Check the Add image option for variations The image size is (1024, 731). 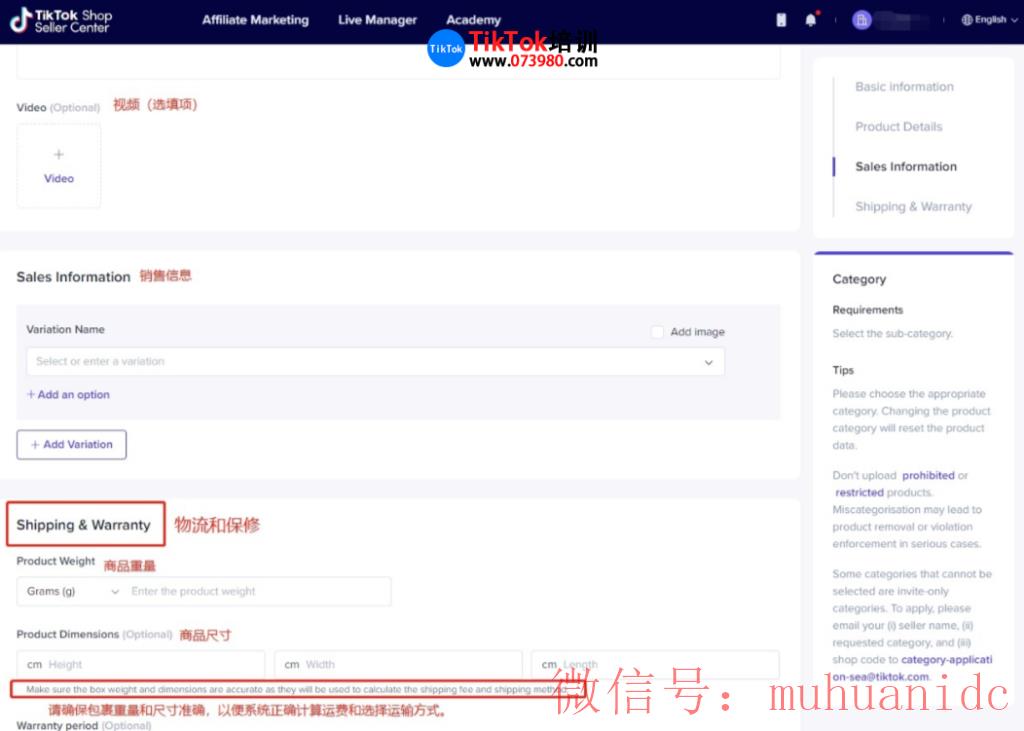[x=656, y=331]
